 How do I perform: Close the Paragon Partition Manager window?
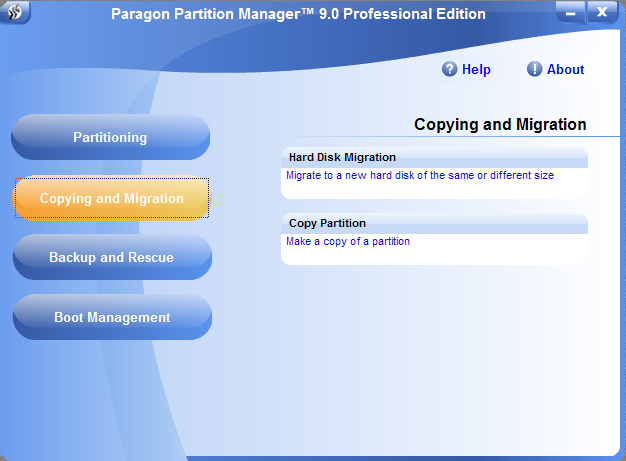click(x=602, y=13)
